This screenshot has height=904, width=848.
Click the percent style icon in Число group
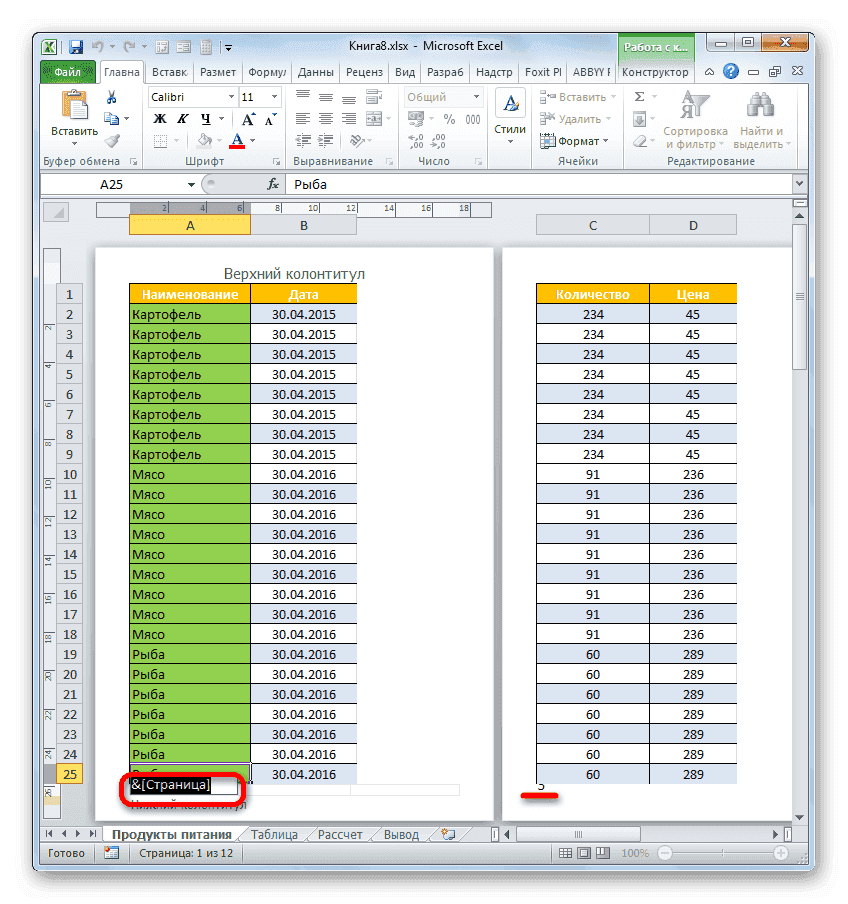tap(449, 118)
